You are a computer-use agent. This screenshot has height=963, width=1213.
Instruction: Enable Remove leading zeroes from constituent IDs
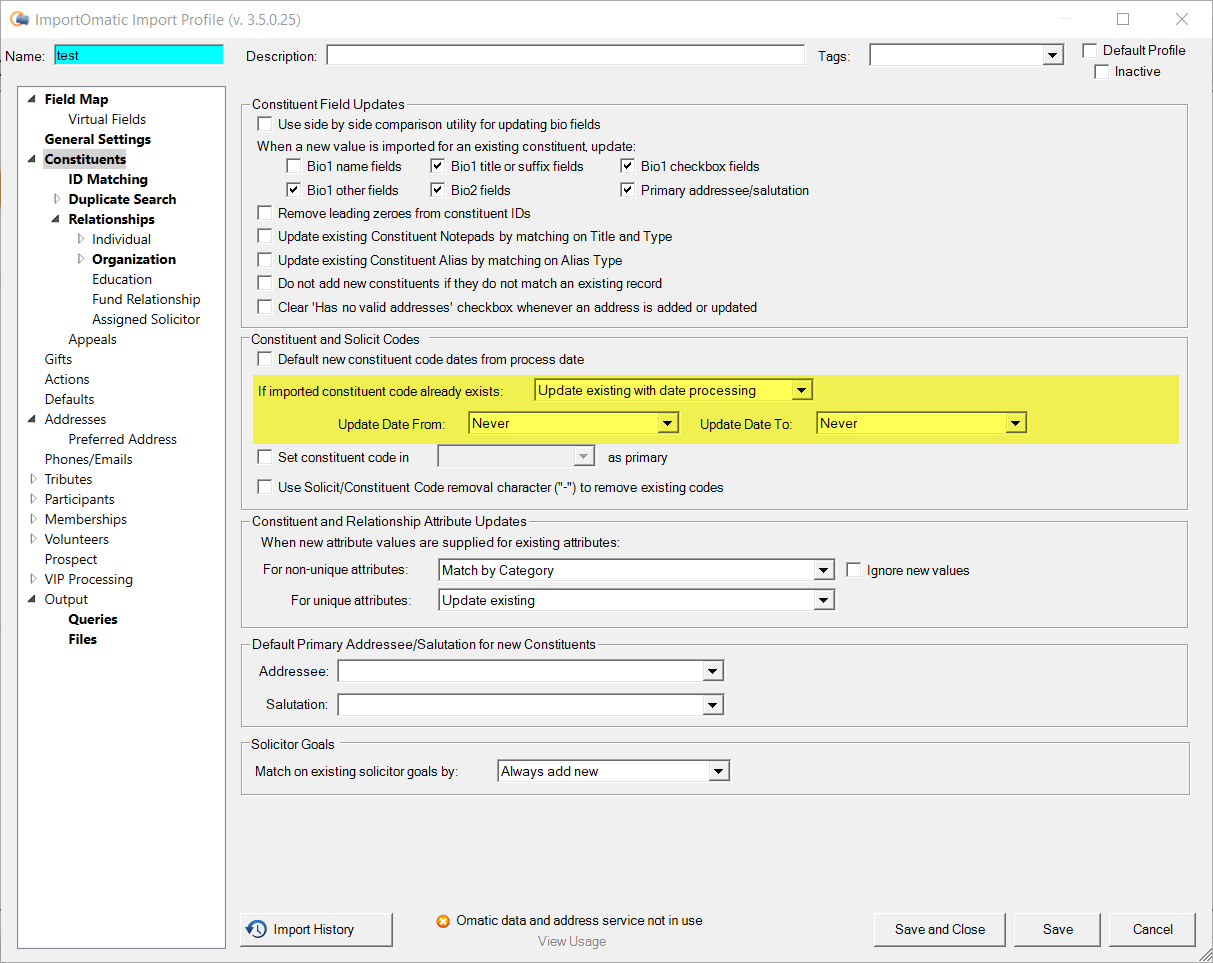click(265, 213)
